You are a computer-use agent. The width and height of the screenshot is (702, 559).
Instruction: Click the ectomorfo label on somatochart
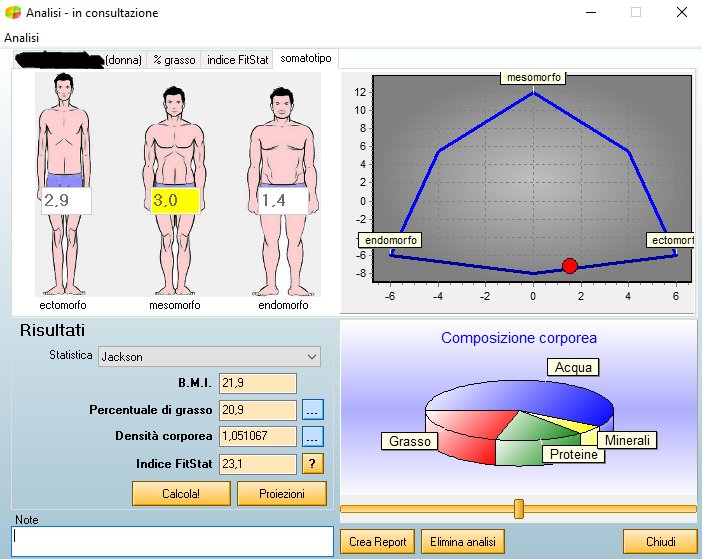pos(671,240)
